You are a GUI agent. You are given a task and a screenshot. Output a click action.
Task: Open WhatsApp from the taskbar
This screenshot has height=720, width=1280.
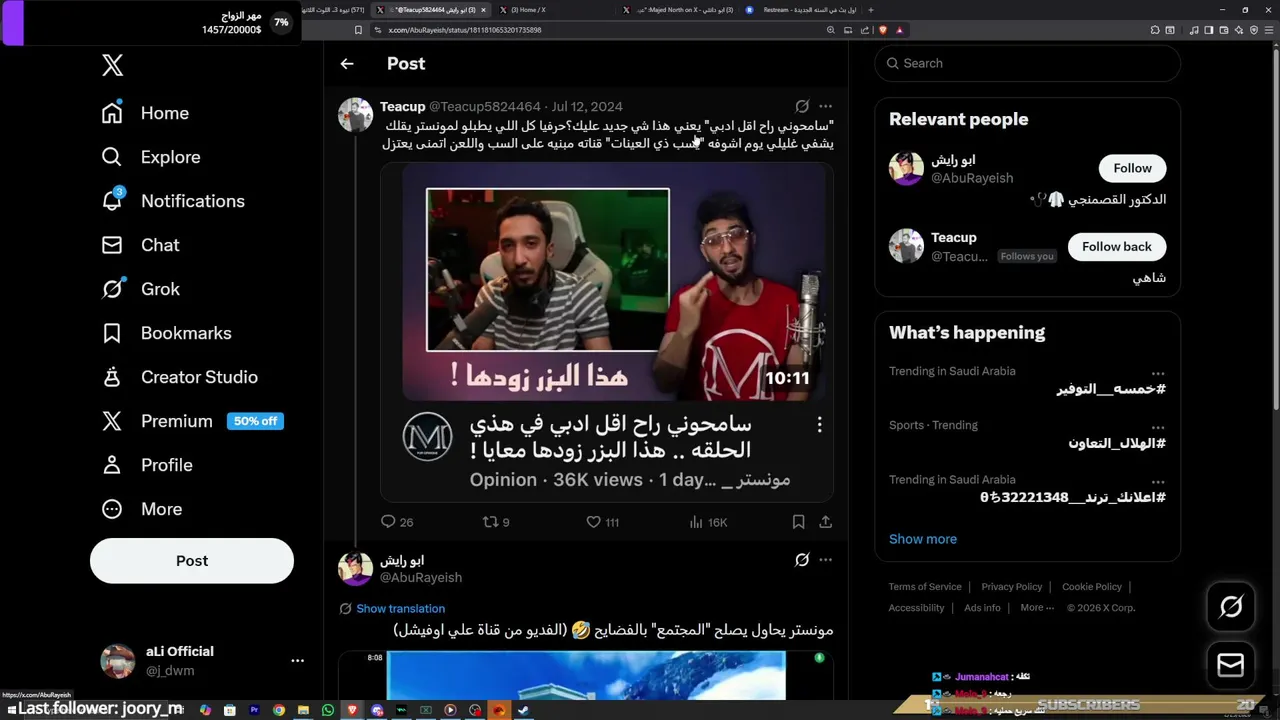[328, 710]
